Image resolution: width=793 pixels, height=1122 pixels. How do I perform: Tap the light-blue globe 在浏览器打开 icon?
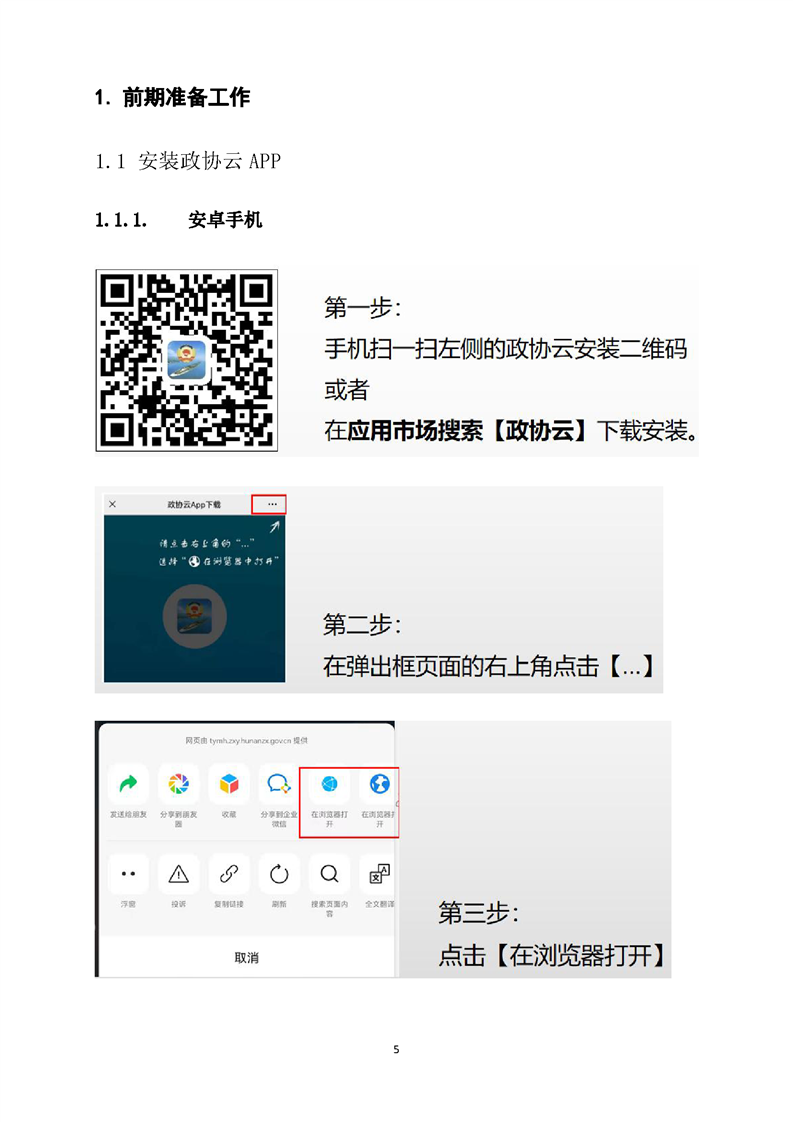coord(329,784)
